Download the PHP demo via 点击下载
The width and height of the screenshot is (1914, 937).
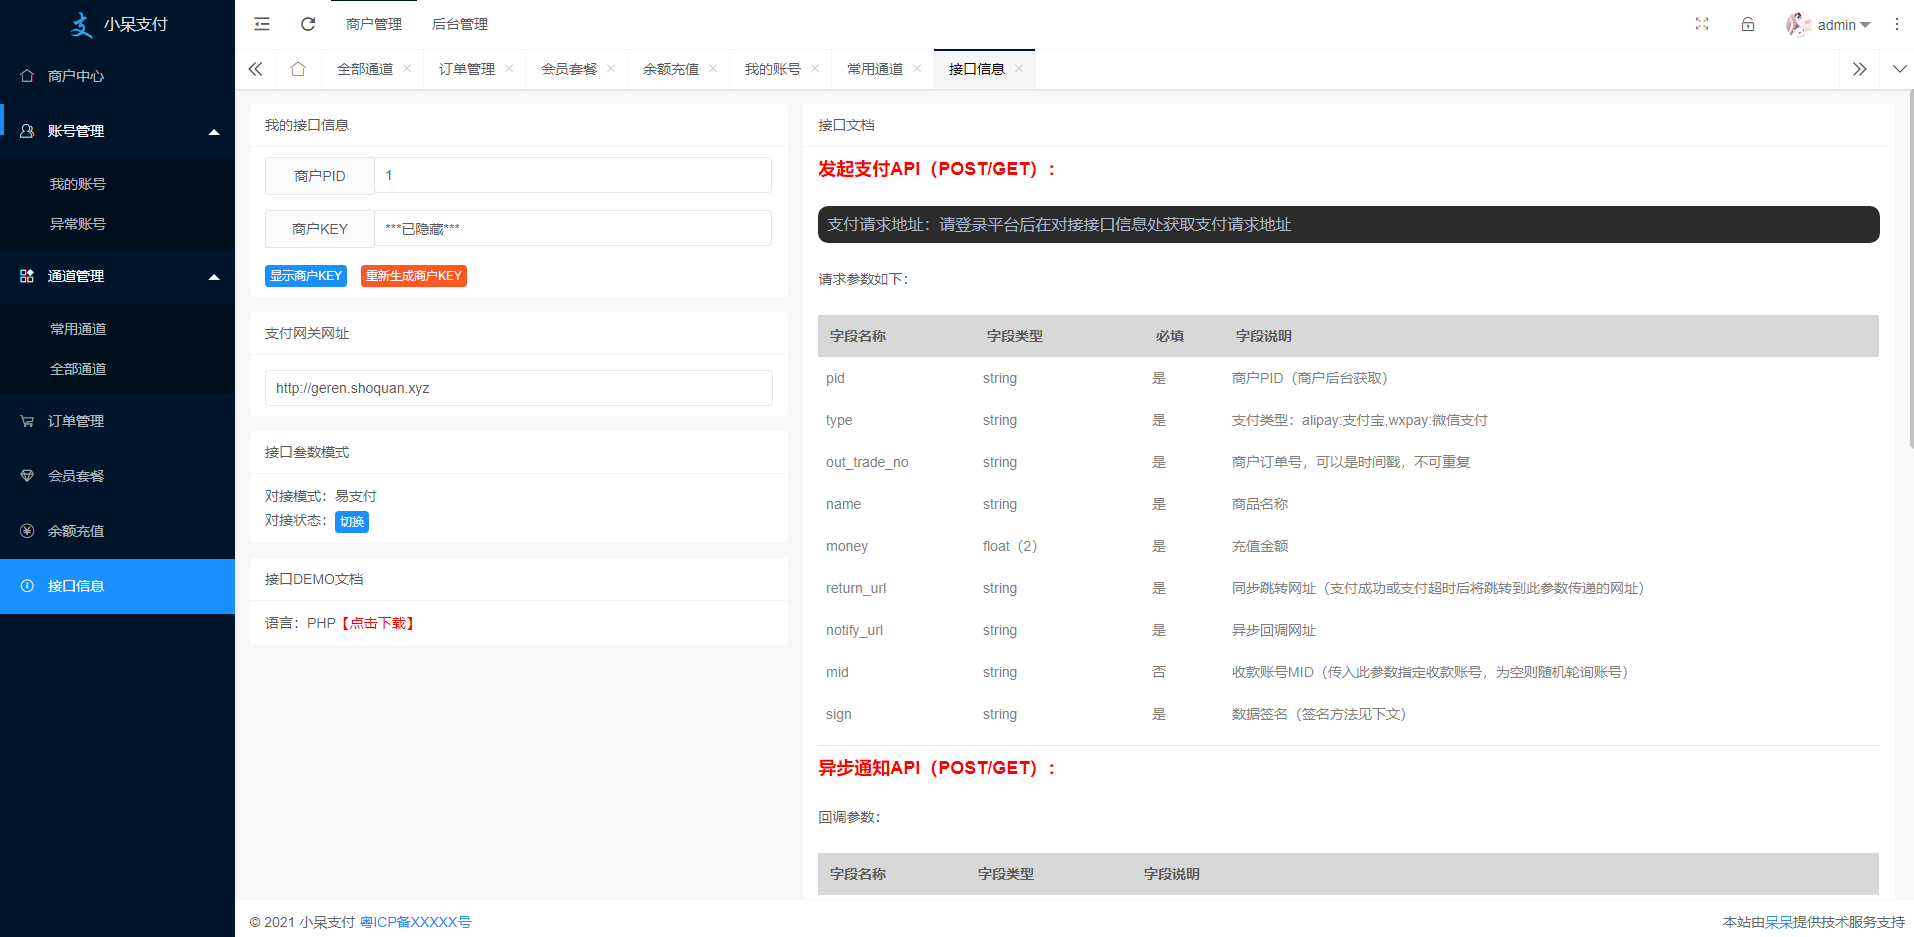(378, 623)
